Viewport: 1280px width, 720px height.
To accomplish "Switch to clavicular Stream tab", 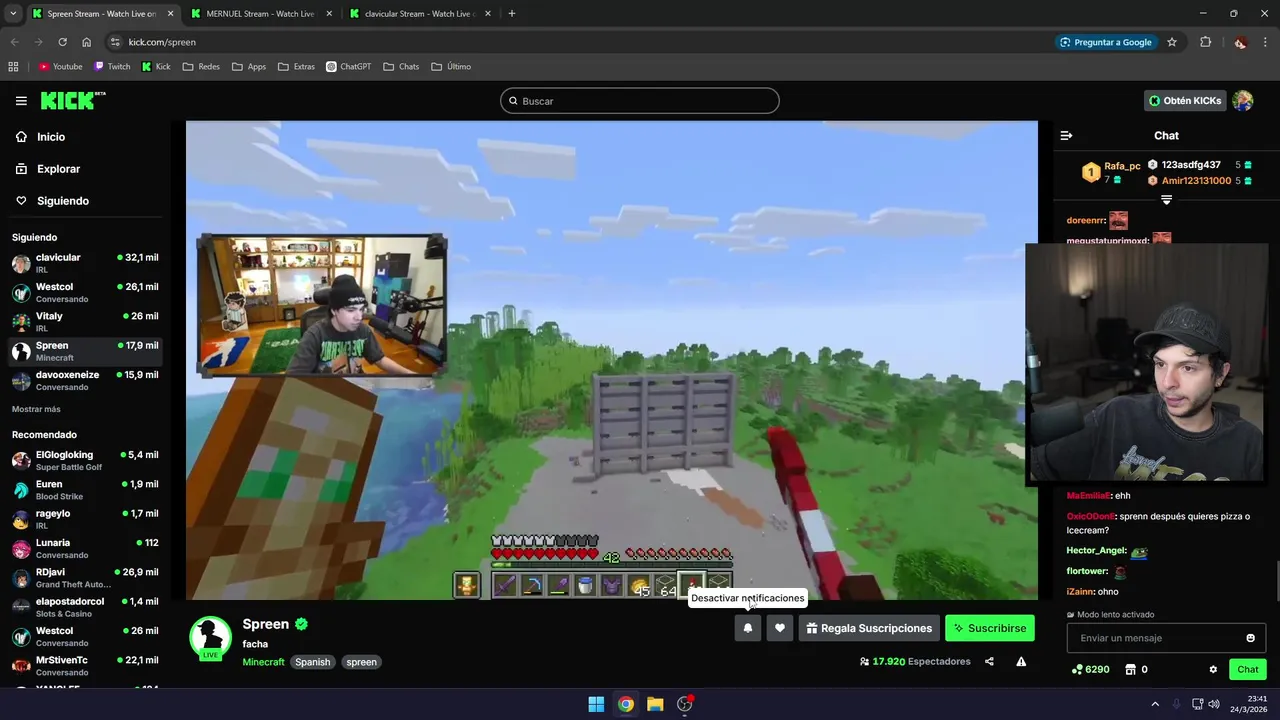I will [418, 14].
